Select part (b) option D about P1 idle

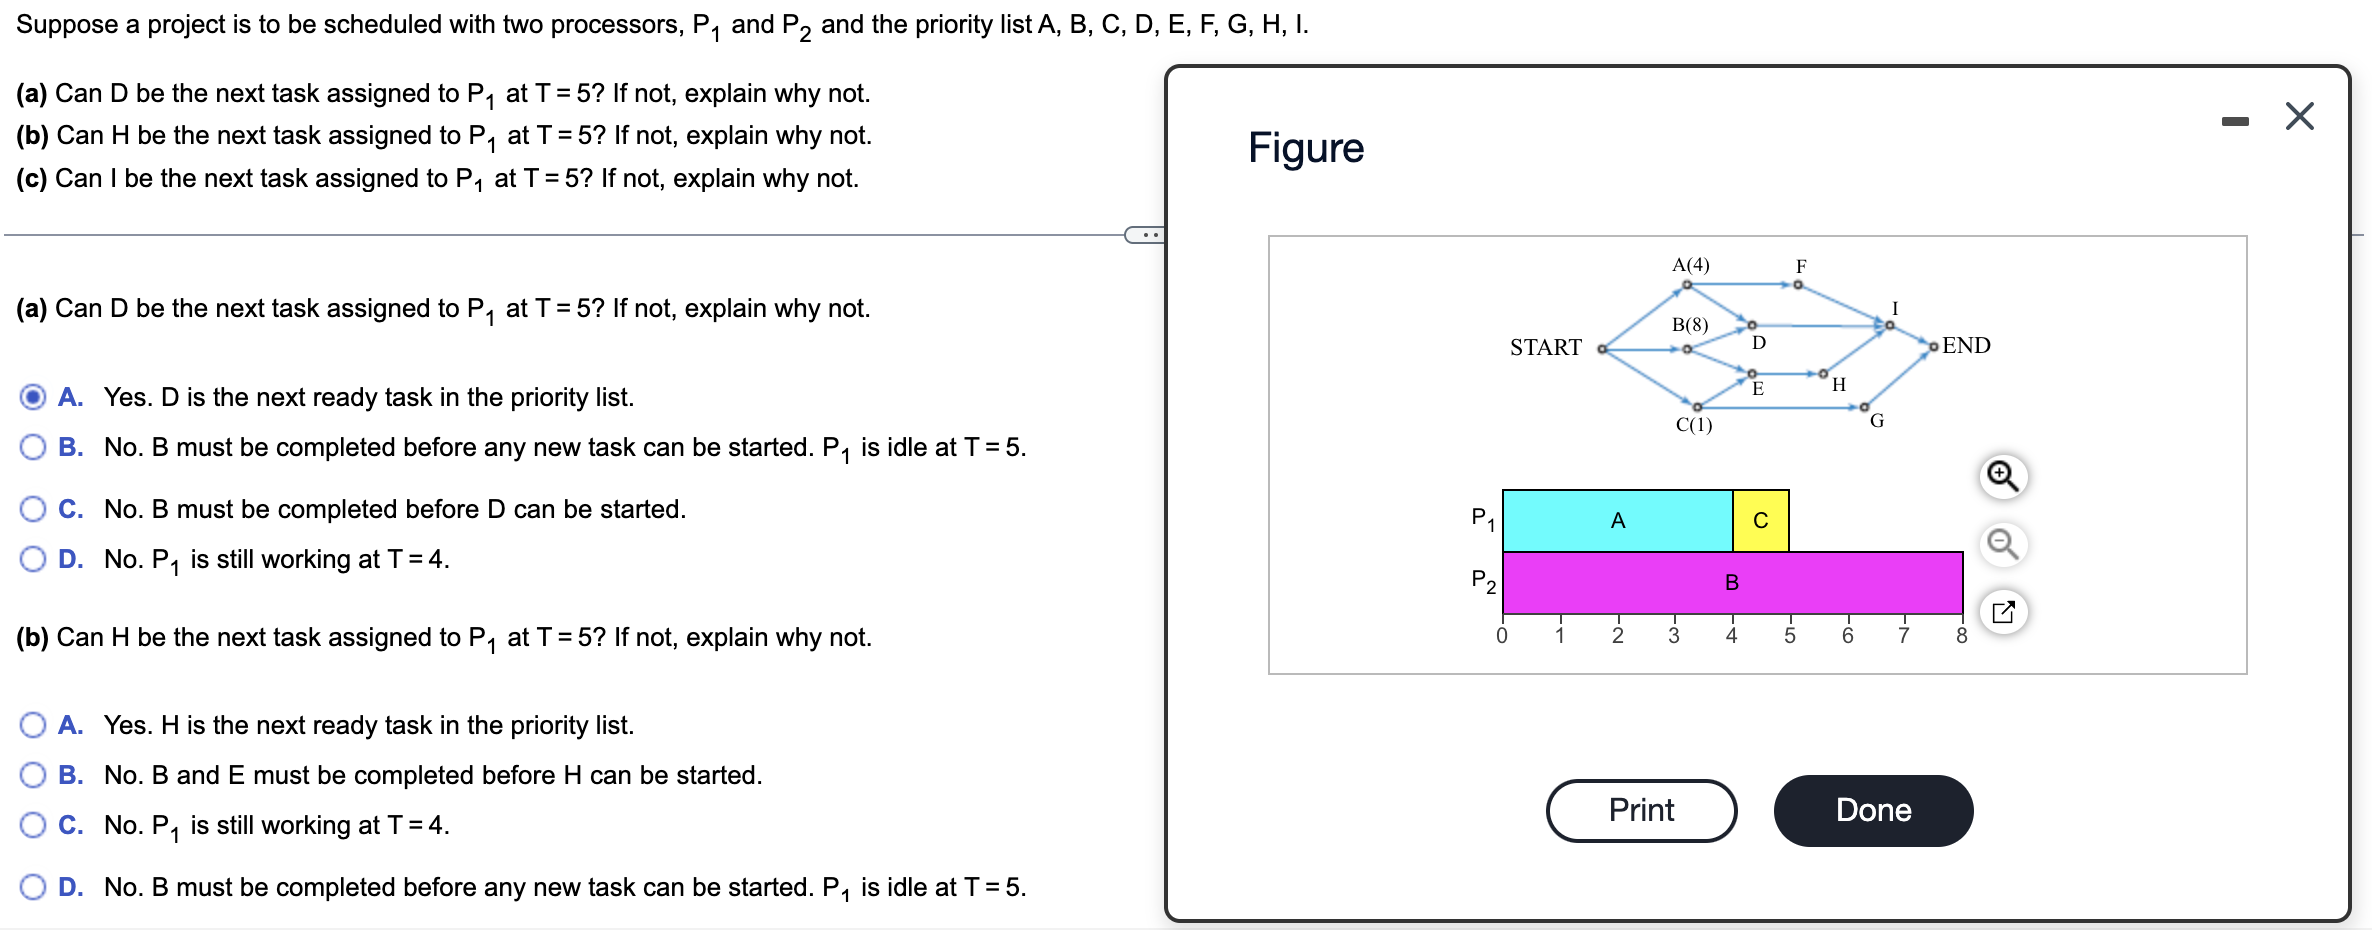33,887
